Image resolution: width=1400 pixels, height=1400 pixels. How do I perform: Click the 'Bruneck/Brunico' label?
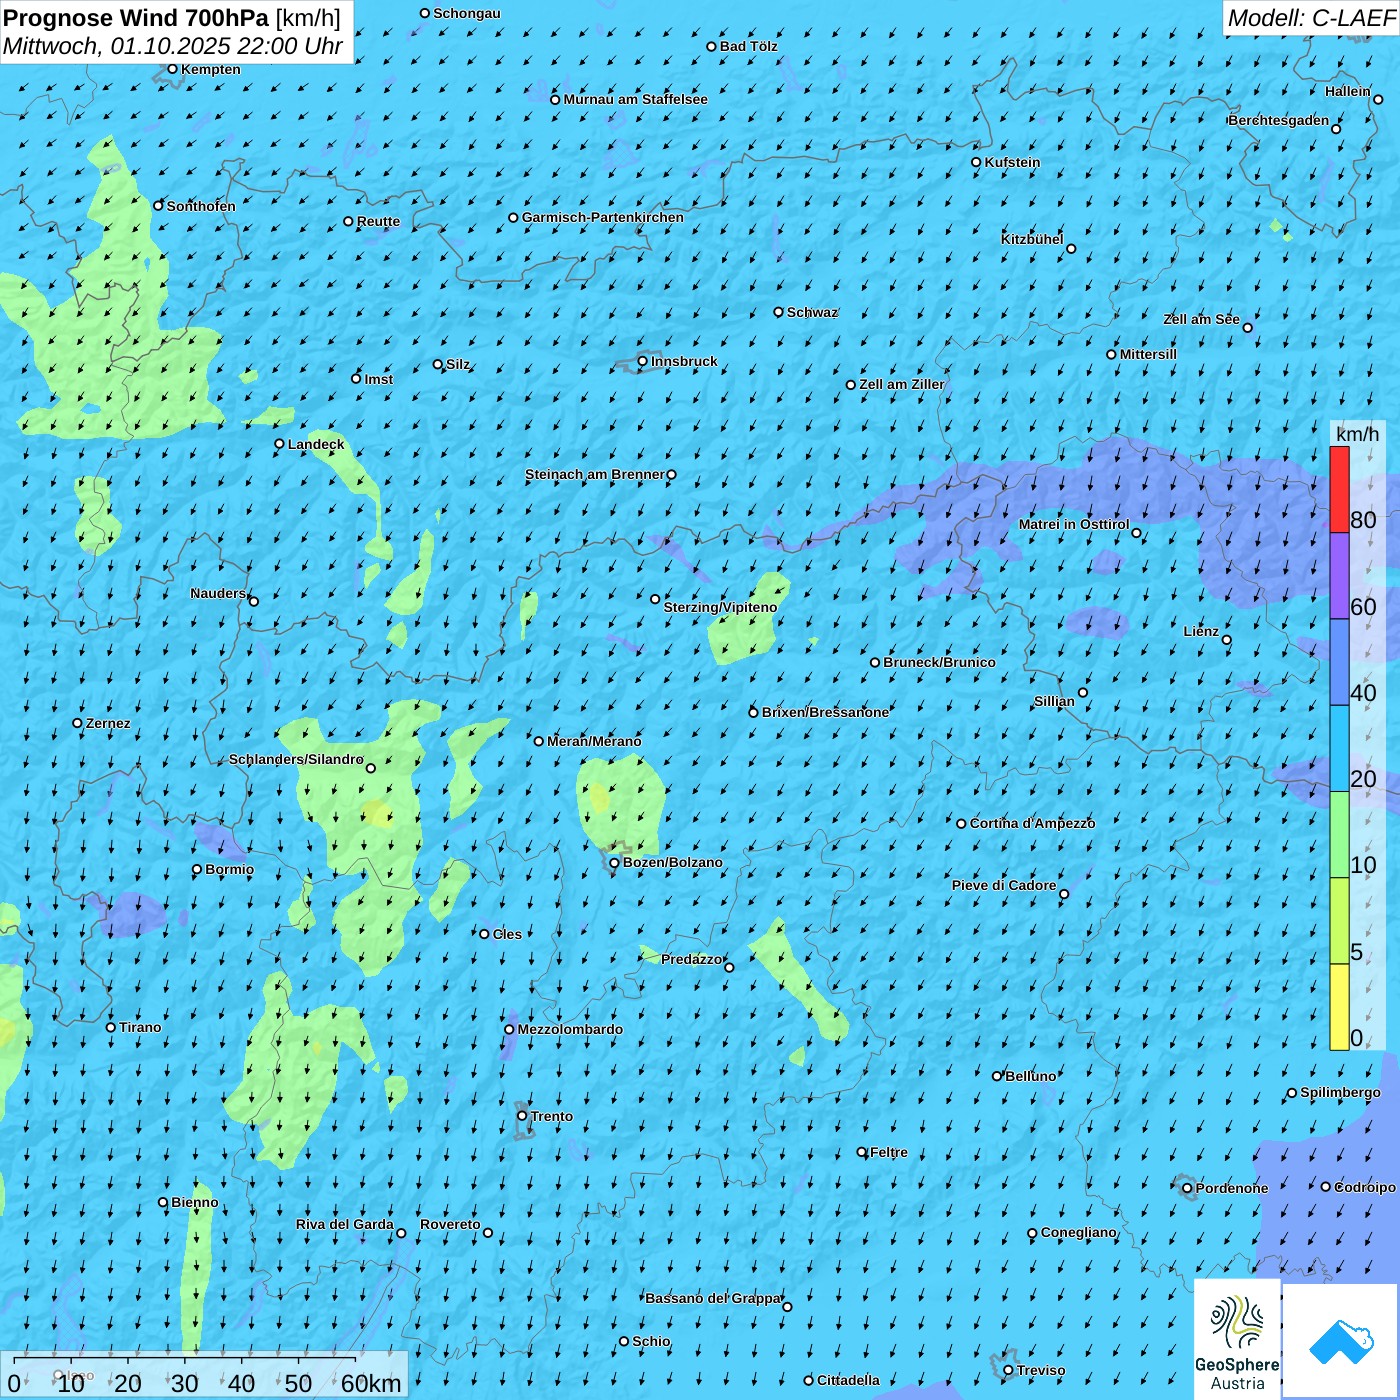939,662
